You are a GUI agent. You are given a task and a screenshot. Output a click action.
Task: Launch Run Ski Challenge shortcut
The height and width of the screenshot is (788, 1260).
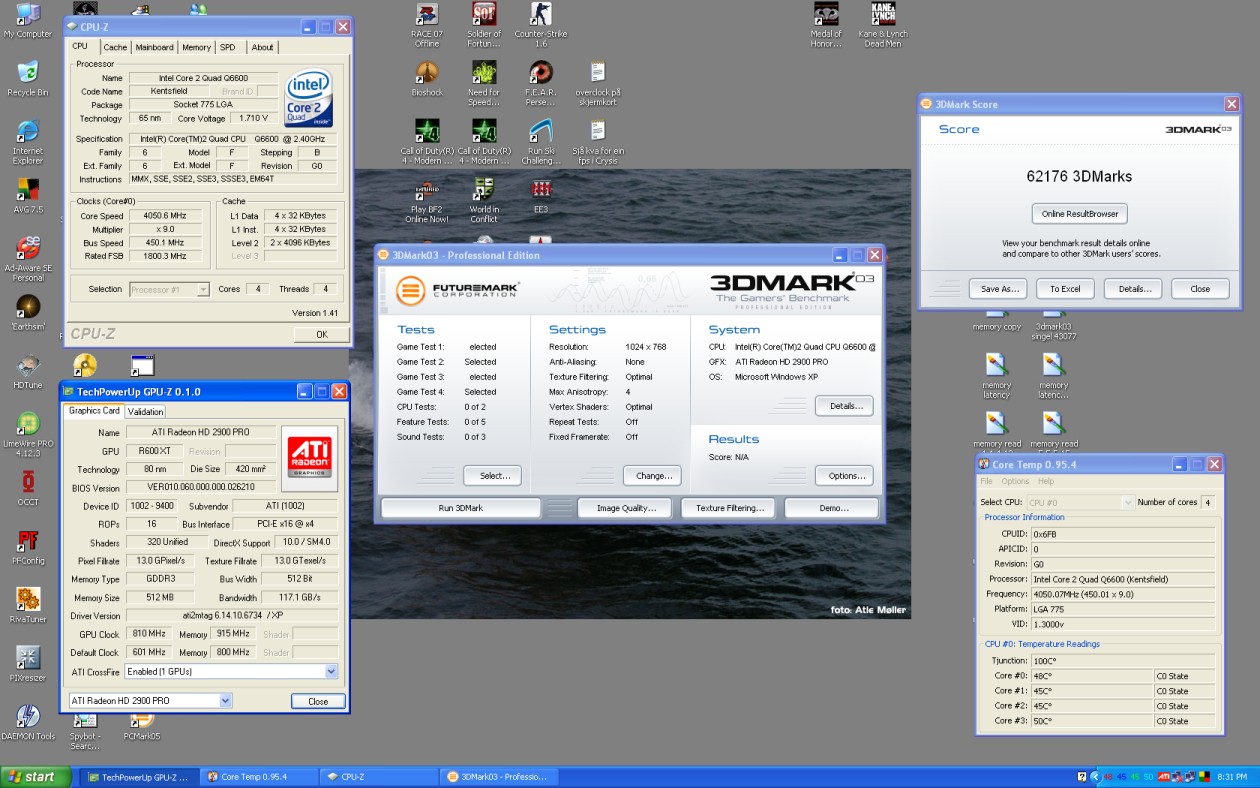pos(541,141)
